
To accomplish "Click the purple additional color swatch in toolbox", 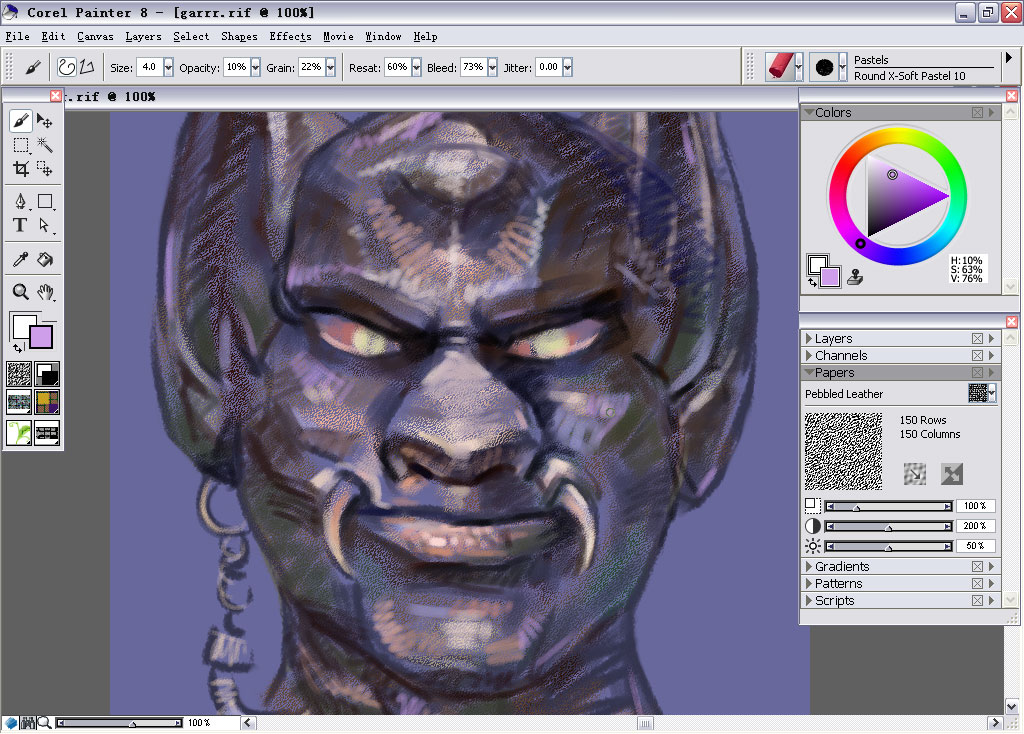I will point(41,338).
